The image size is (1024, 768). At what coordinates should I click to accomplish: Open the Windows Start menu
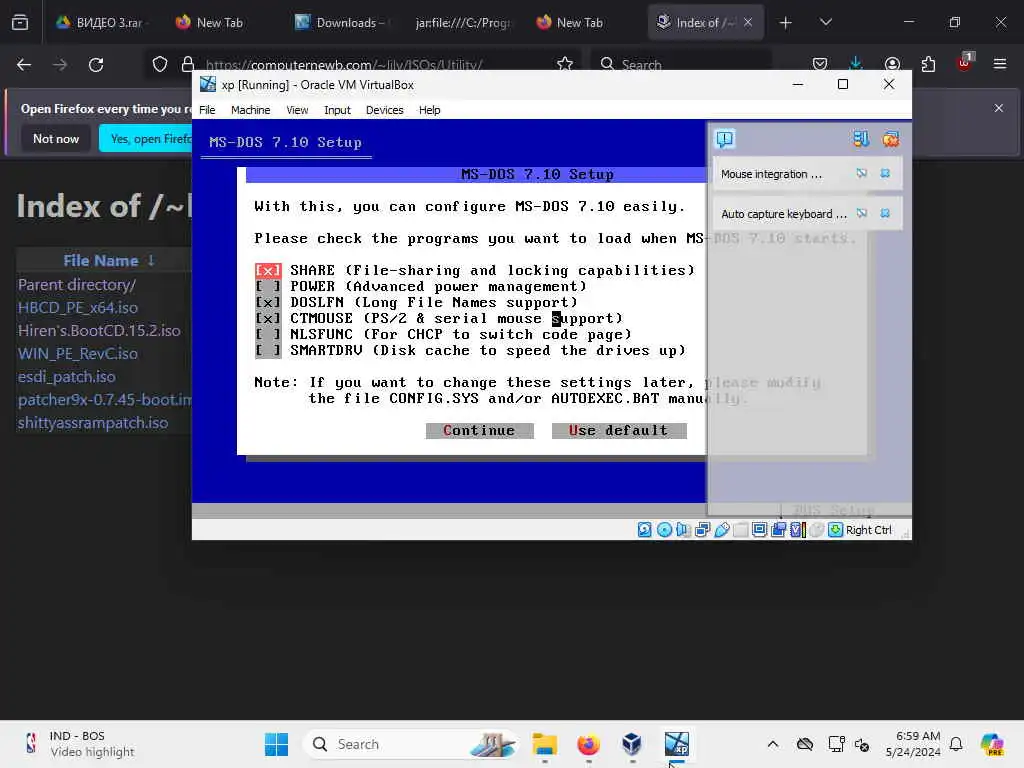(276, 744)
